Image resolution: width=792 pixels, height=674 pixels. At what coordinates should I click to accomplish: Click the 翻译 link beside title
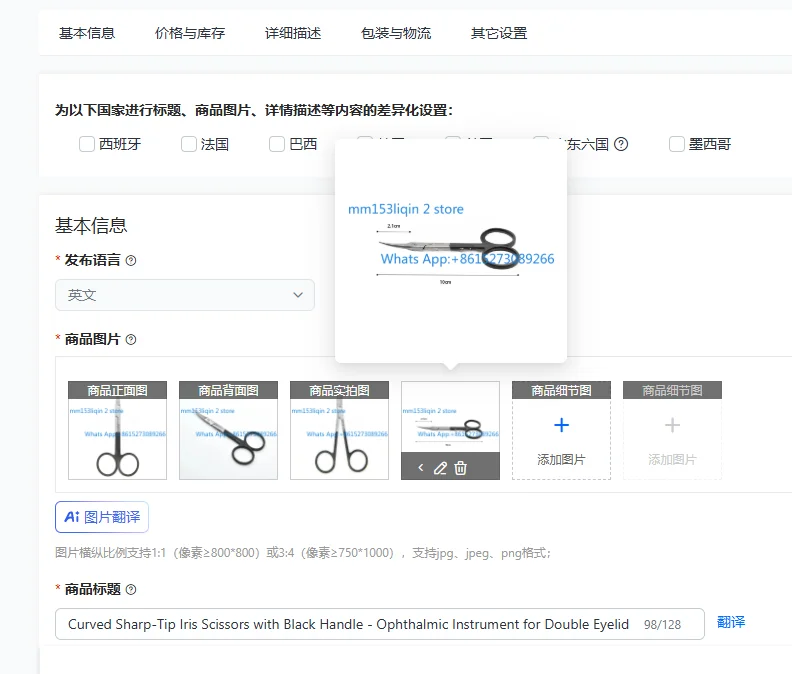[731, 622]
